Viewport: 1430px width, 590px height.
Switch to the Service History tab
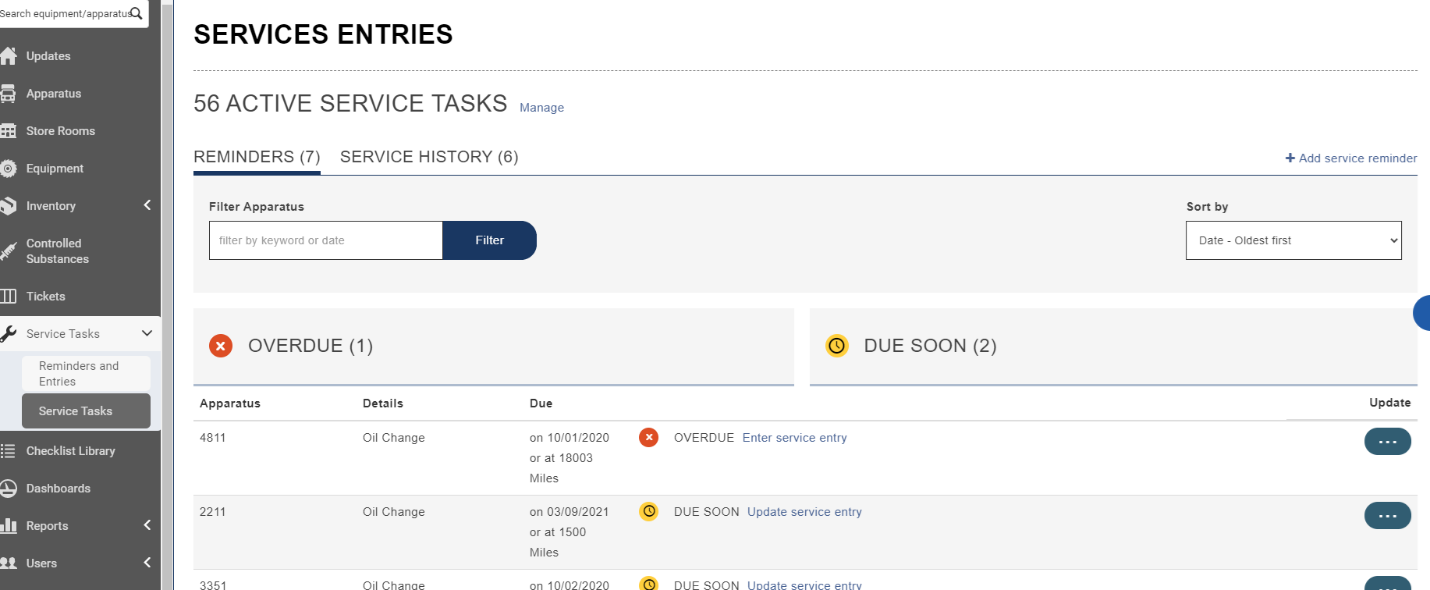tap(429, 157)
